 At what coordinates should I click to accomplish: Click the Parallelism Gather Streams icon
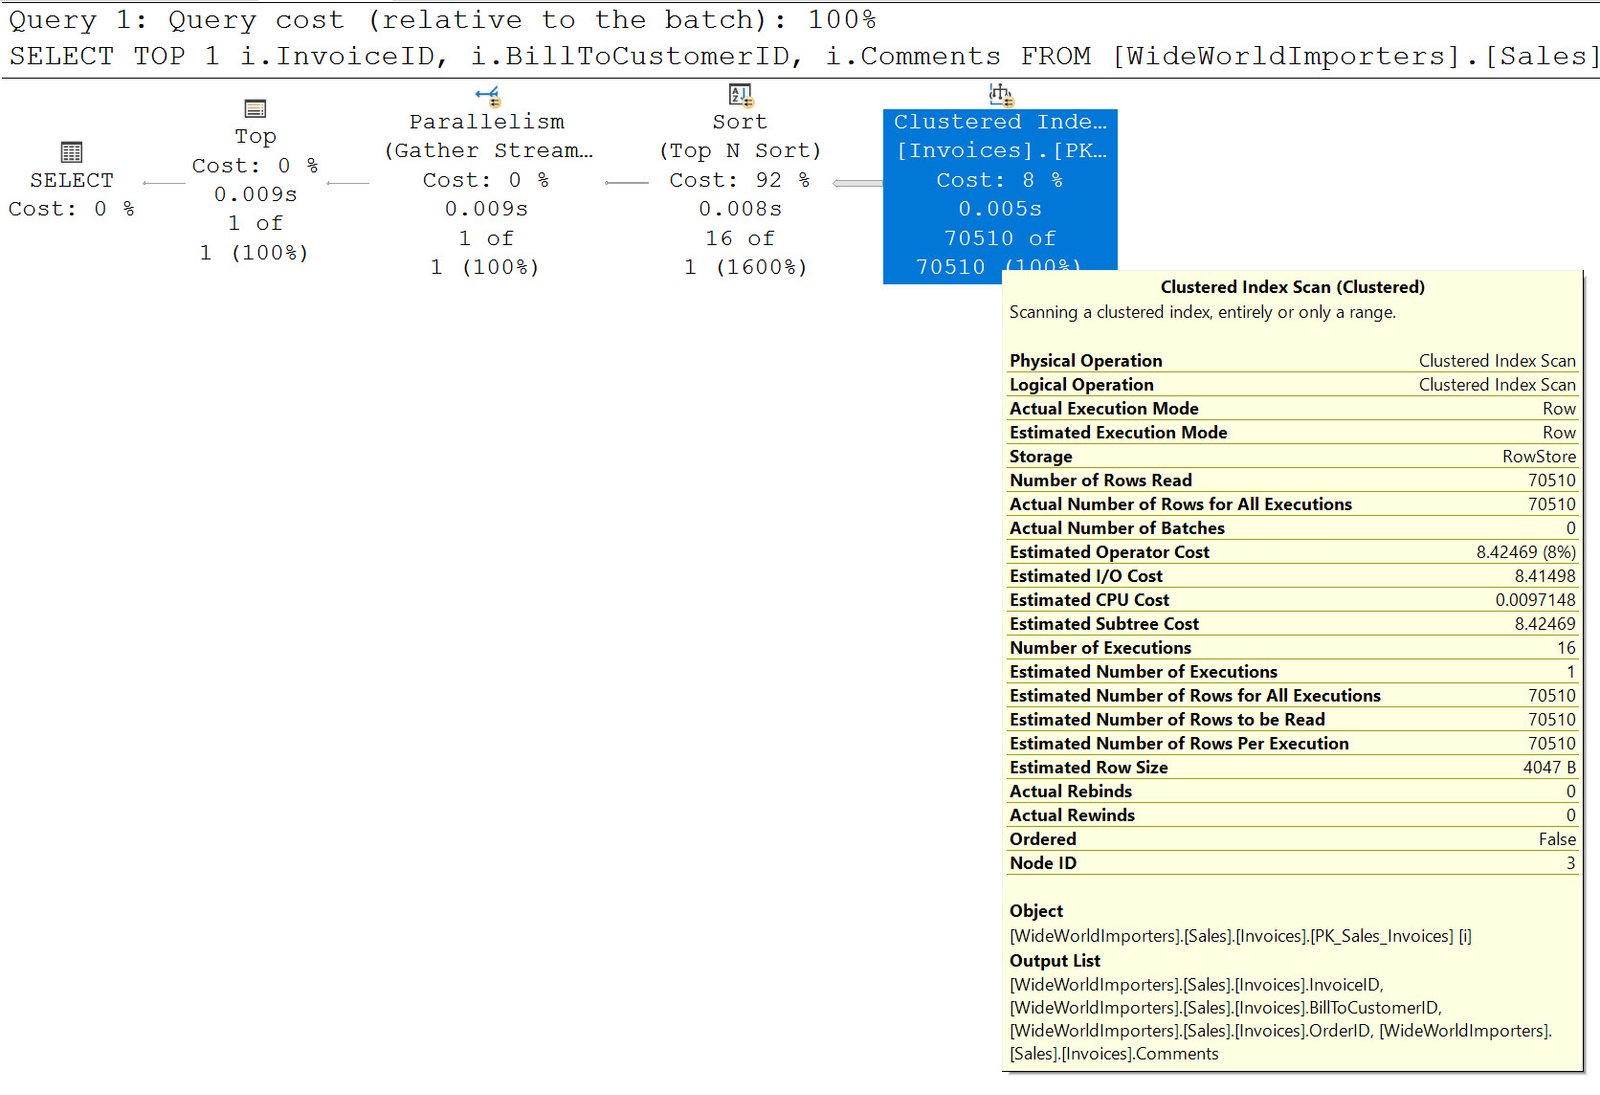(x=488, y=95)
